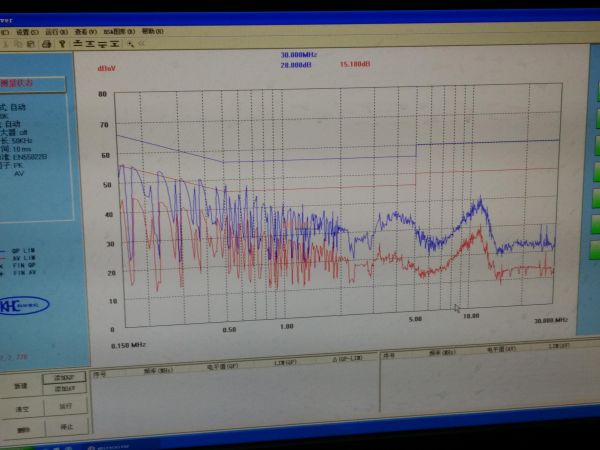Click the 清空 clear button
600x450 pixels.
[22, 409]
